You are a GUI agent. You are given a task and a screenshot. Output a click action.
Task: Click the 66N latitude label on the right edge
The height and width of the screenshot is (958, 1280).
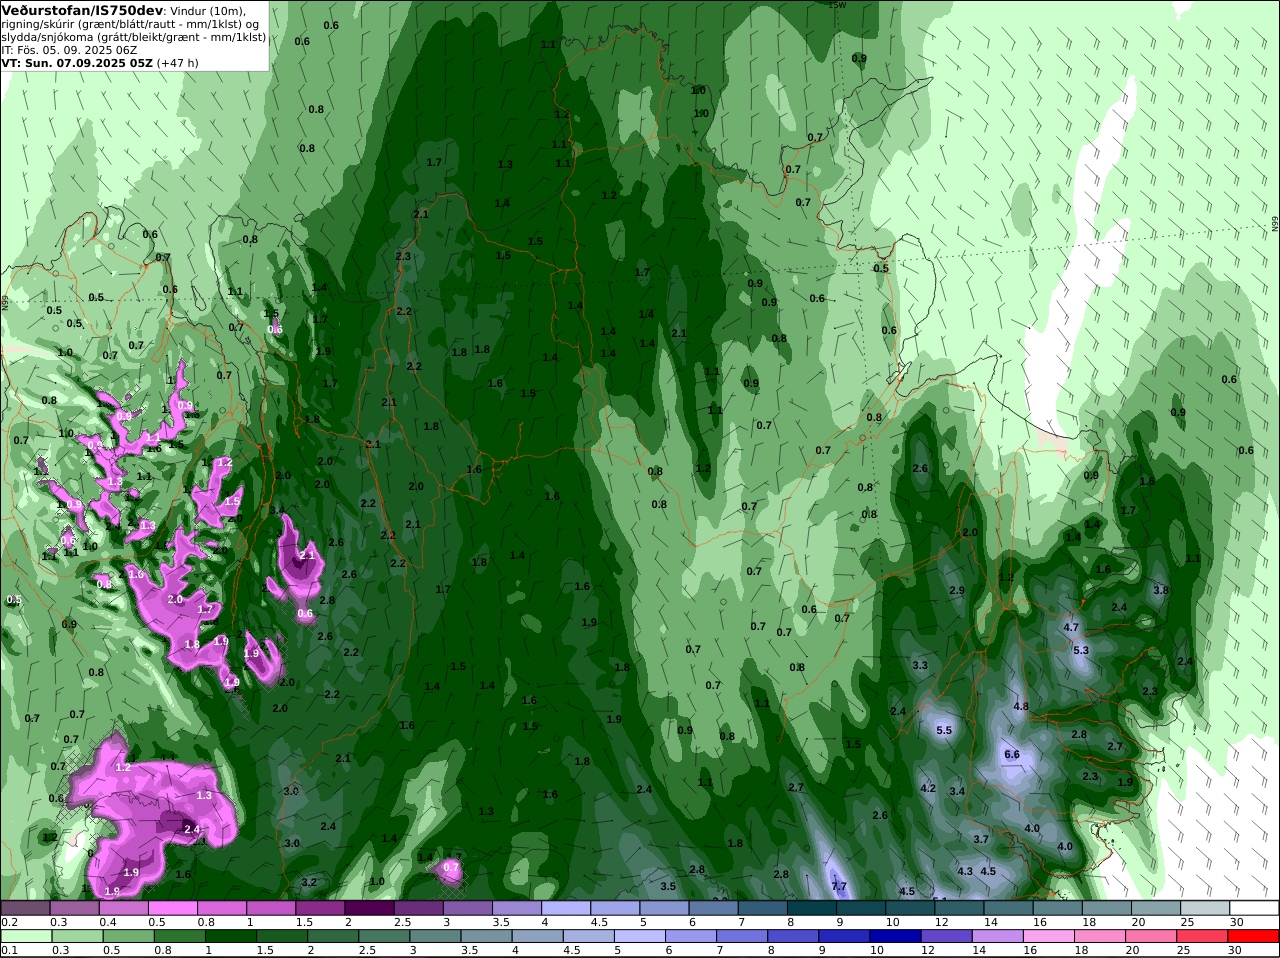[1275, 224]
